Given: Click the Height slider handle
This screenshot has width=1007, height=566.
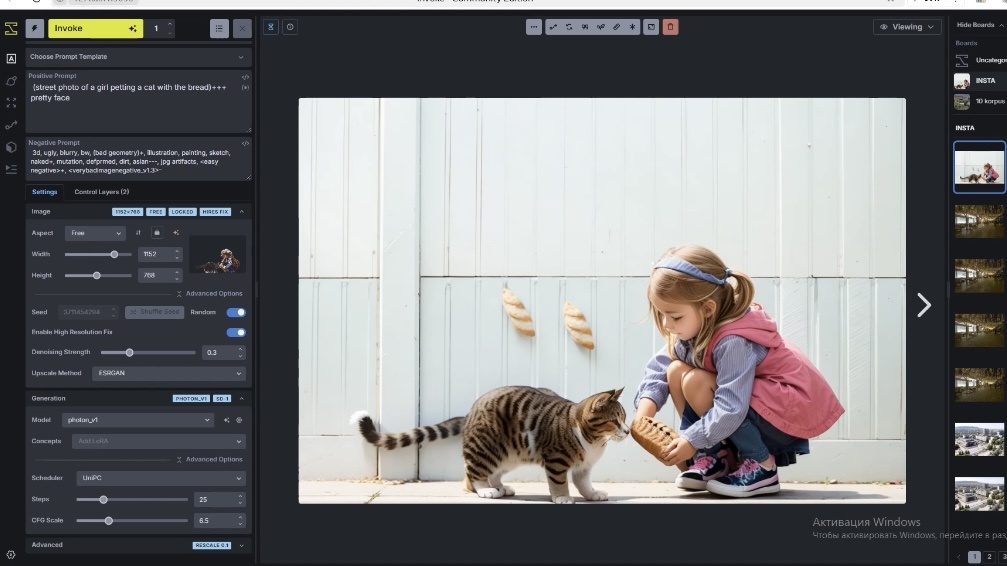Looking at the screenshot, I should pyautogui.click(x=96, y=276).
